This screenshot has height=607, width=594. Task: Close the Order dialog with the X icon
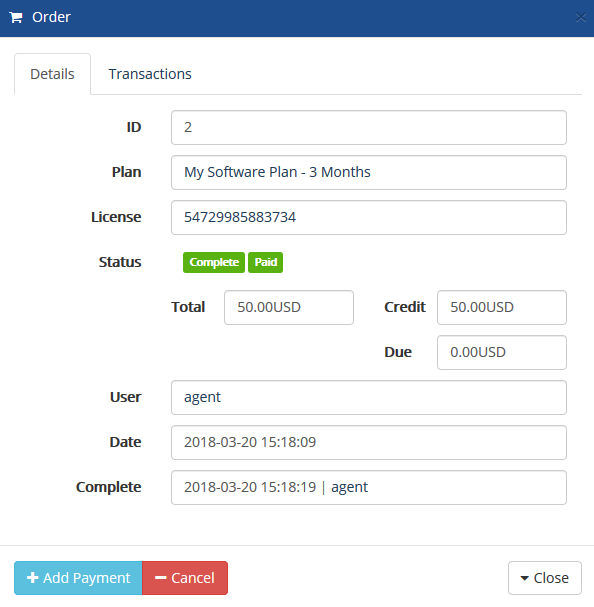(x=580, y=17)
